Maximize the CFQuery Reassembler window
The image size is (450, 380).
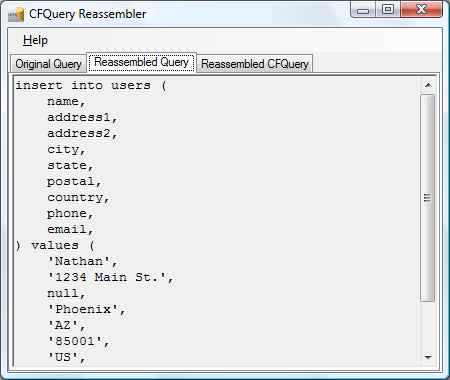(x=388, y=9)
